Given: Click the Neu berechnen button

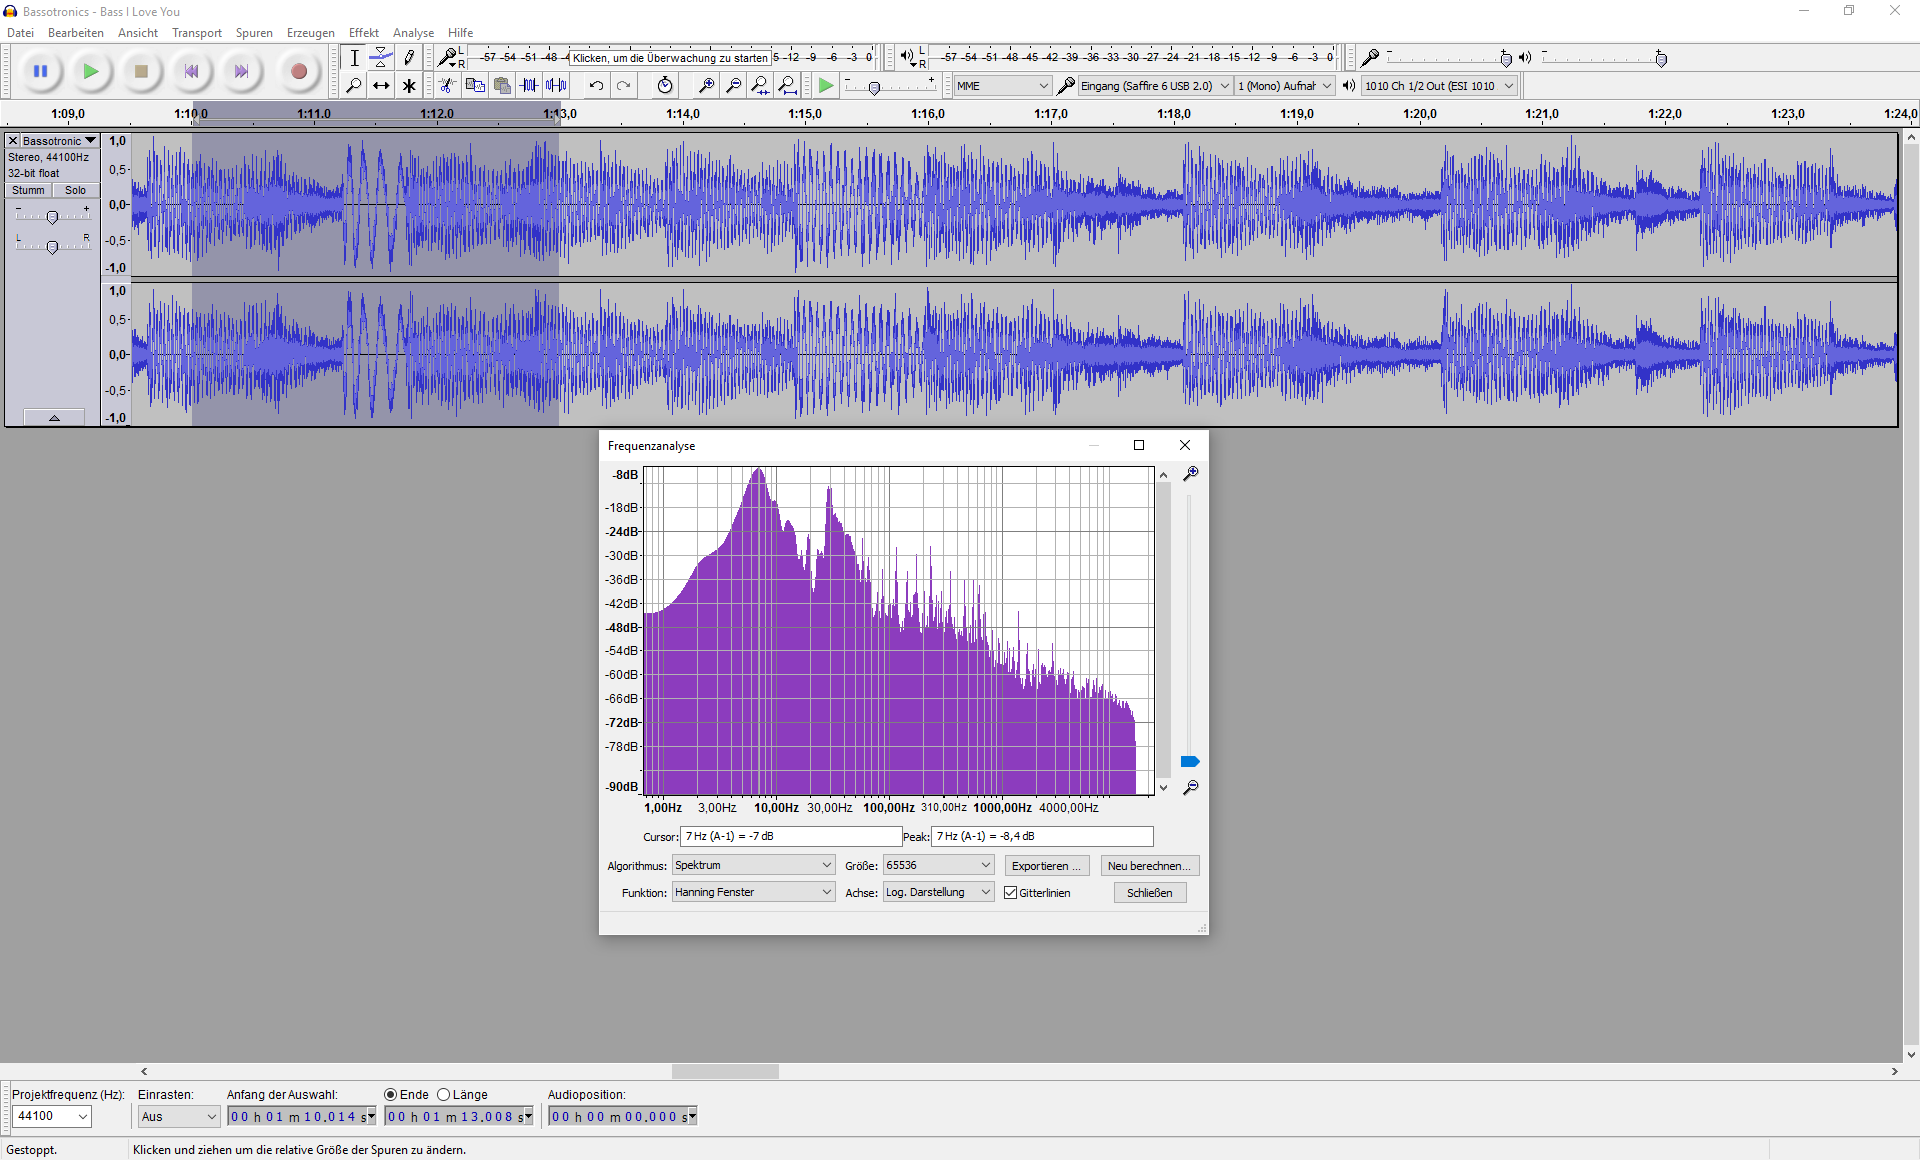Looking at the screenshot, I should [x=1149, y=866].
